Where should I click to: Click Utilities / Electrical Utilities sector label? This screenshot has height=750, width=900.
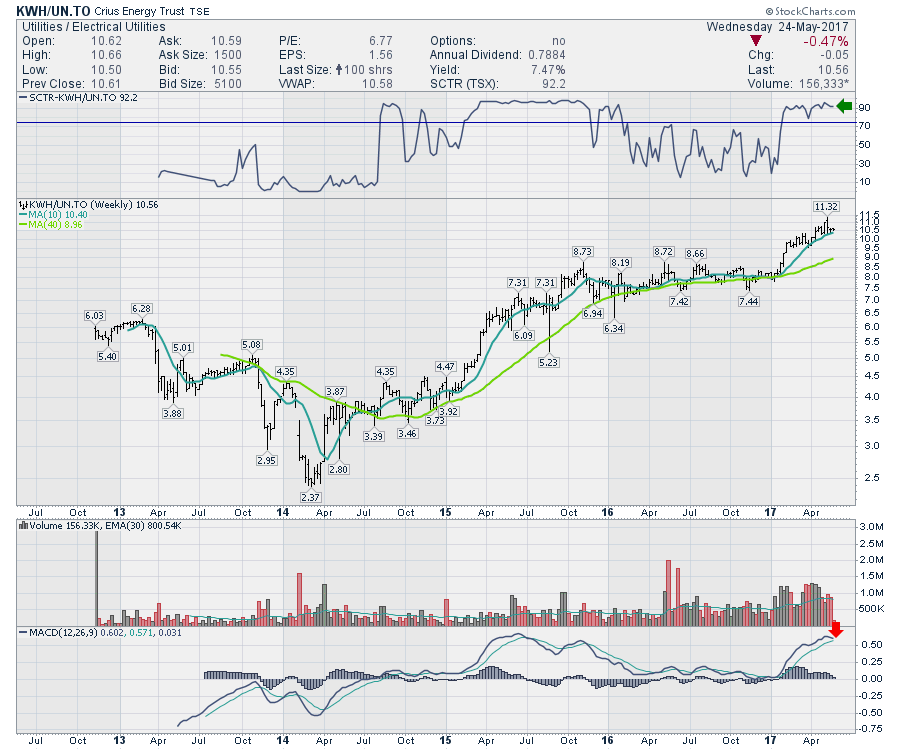pyautogui.click(x=94, y=26)
